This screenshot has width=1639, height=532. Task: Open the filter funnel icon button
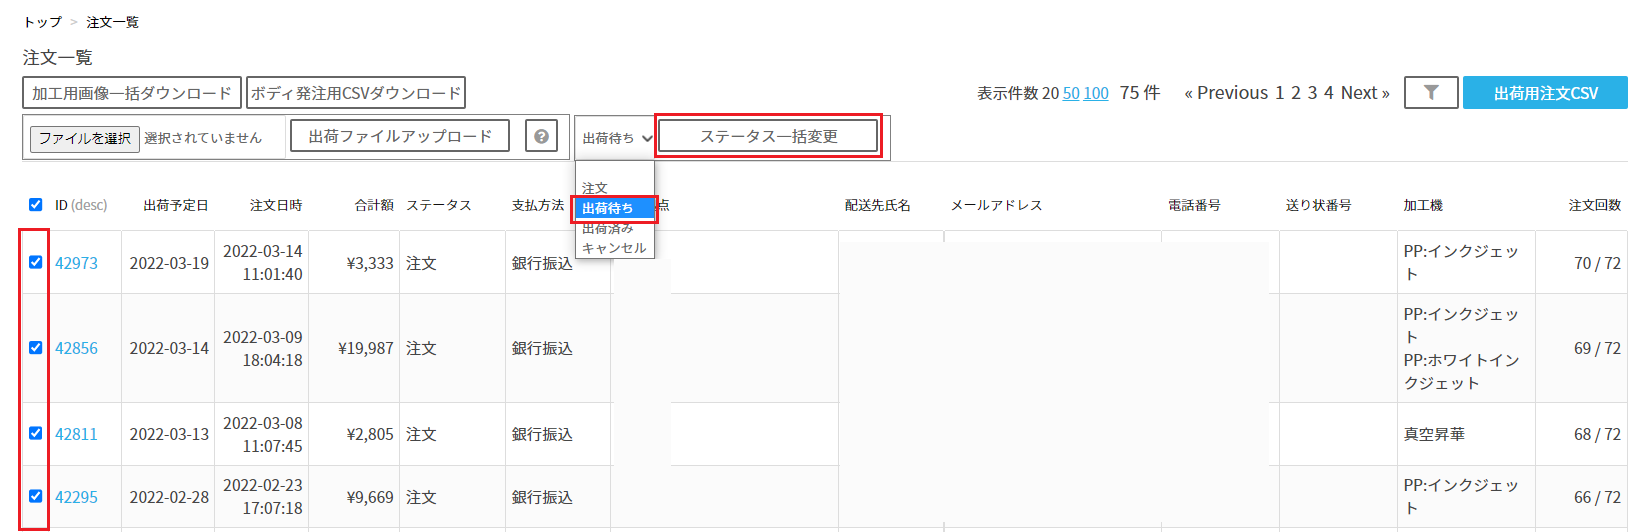1431,93
